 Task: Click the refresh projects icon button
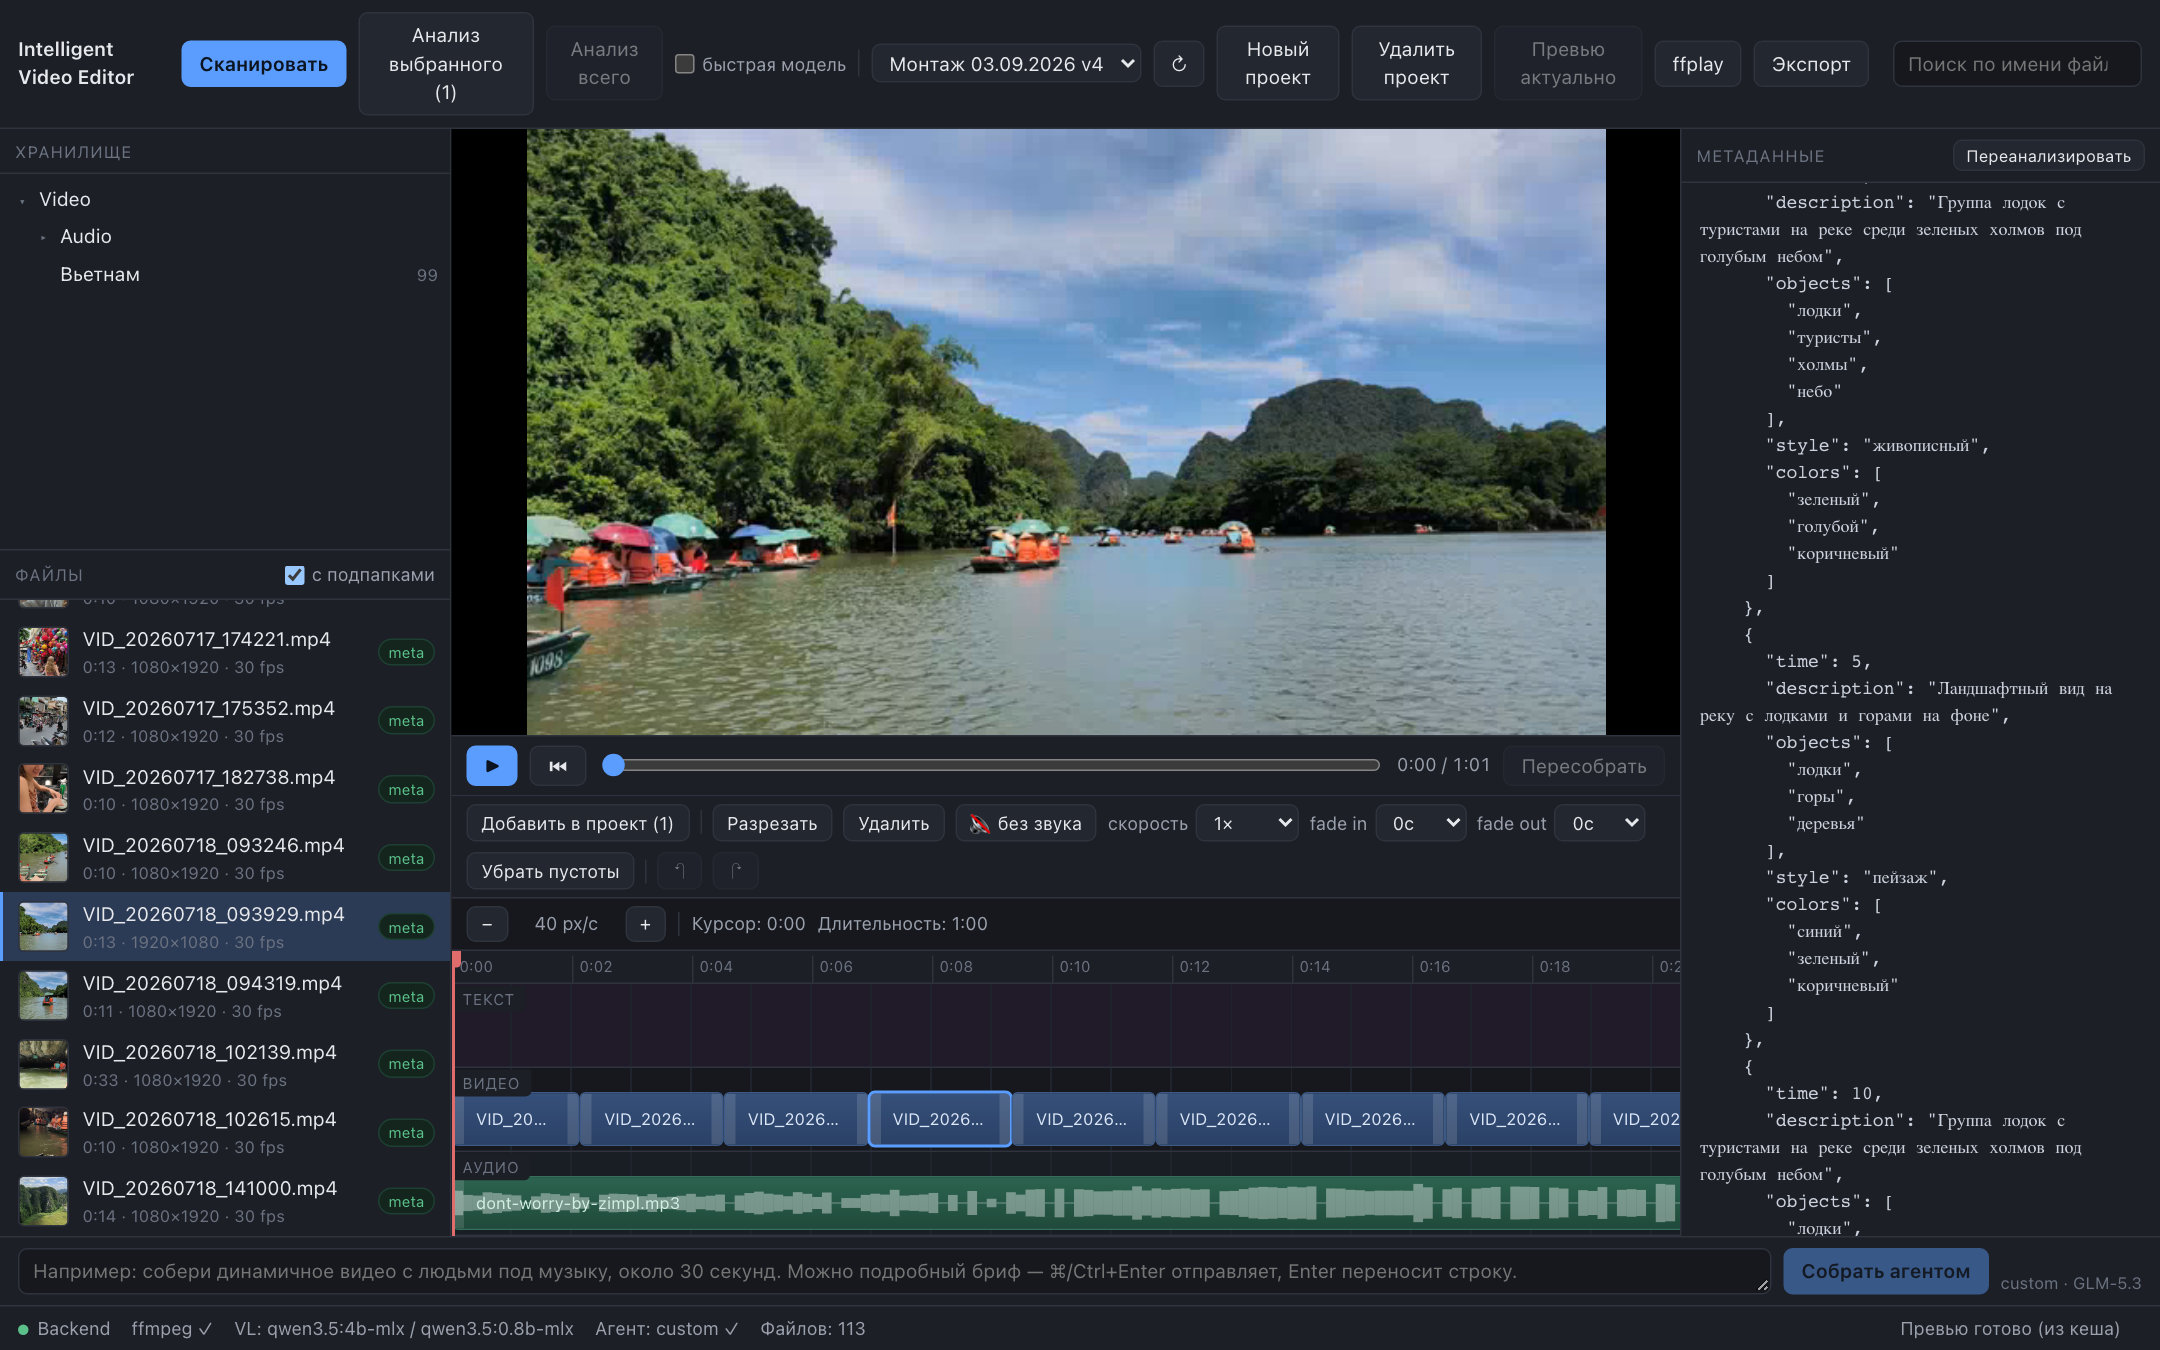click(x=1178, y=64)
